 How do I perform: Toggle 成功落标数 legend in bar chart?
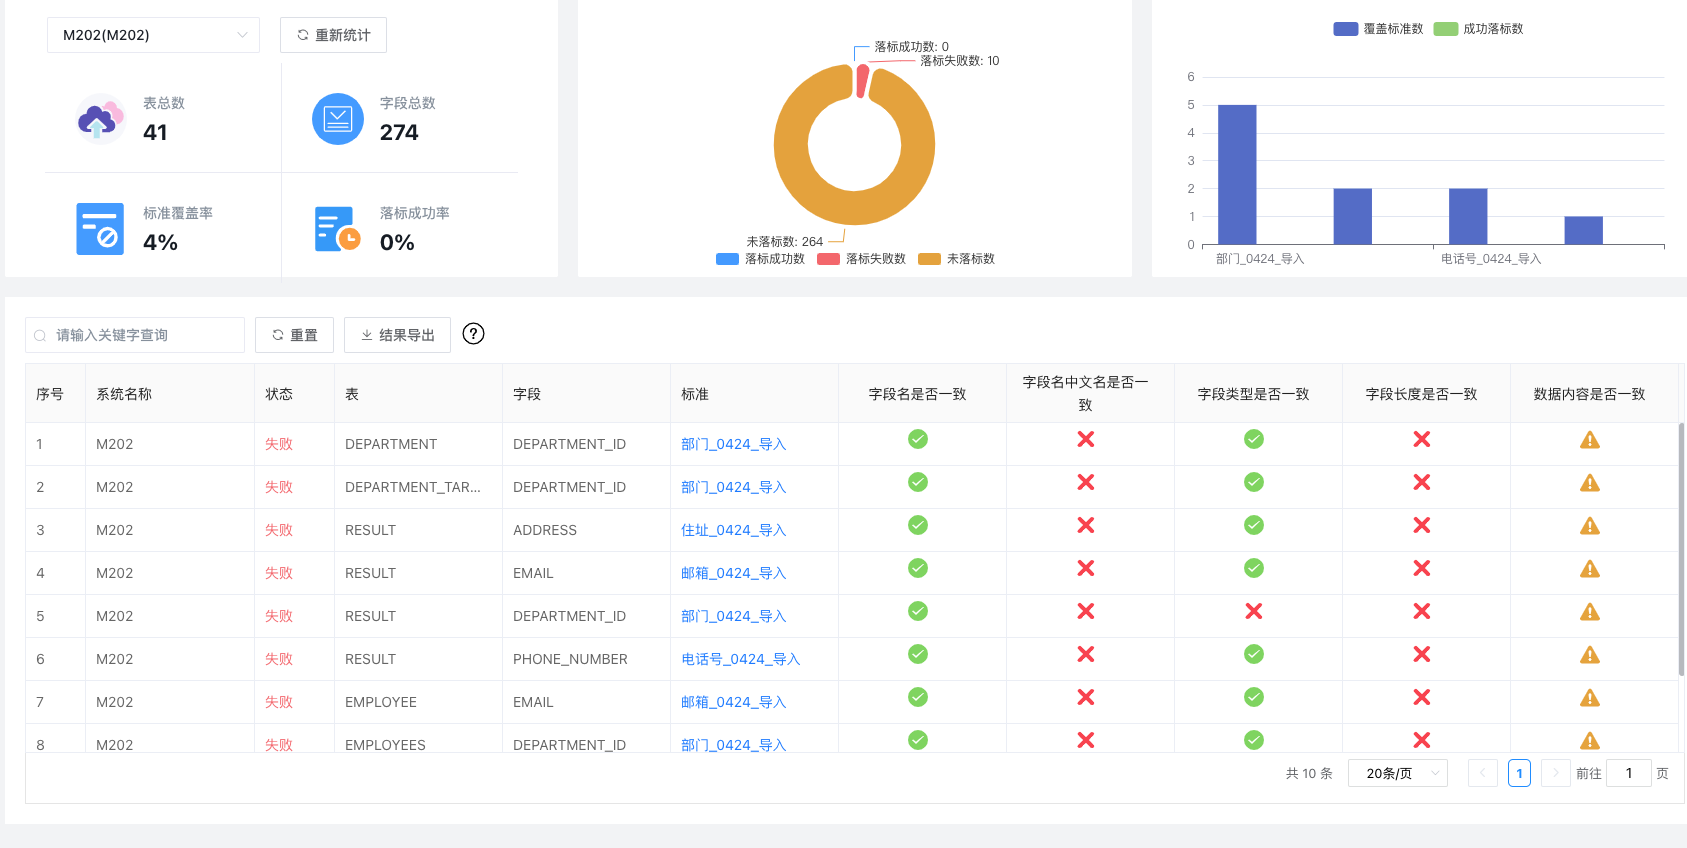coord(1478,29)
